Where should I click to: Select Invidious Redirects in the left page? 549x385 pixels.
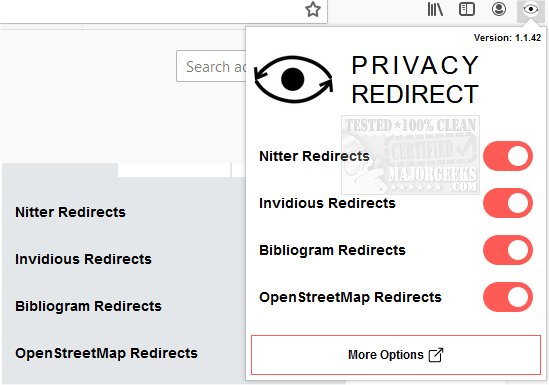click(83, 259)
